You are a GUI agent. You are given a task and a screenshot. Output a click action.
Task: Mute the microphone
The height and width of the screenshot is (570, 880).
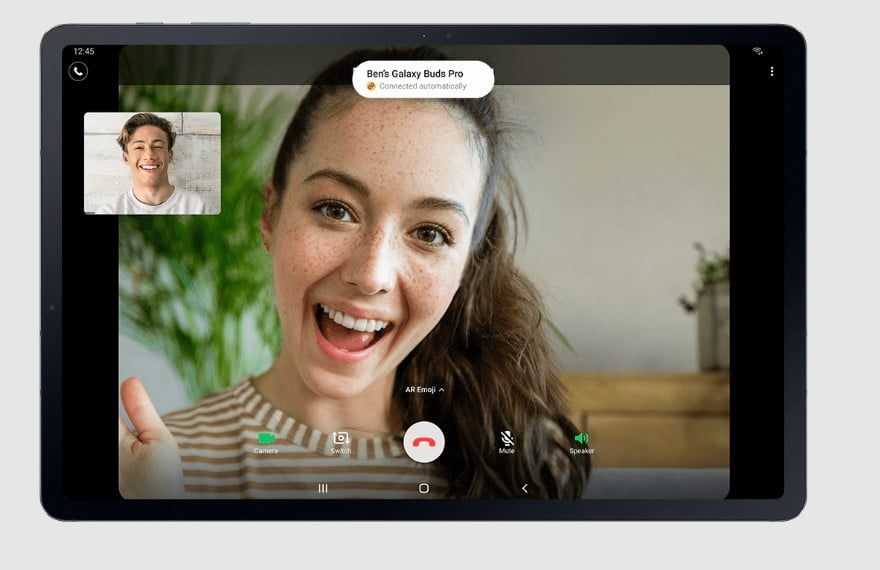pyautogui.click(x=507, y=438)
